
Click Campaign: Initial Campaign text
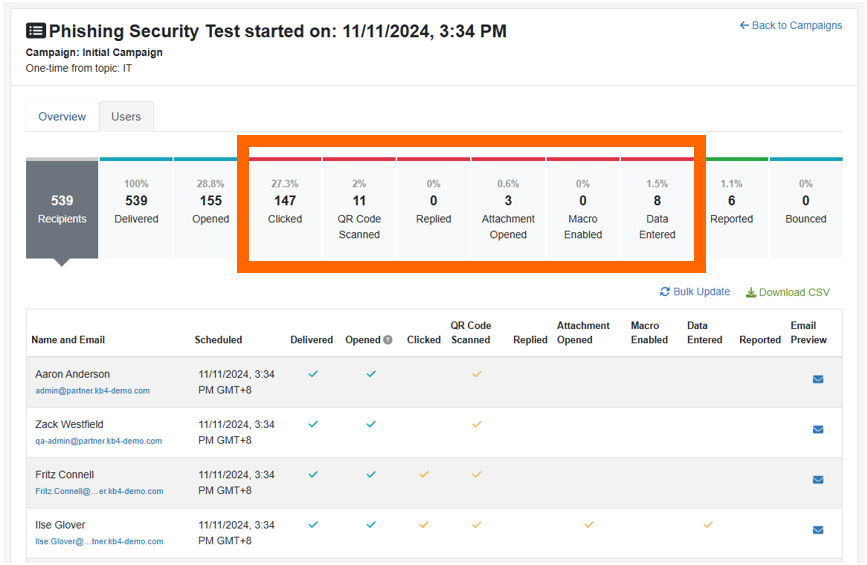coord(94,53)
